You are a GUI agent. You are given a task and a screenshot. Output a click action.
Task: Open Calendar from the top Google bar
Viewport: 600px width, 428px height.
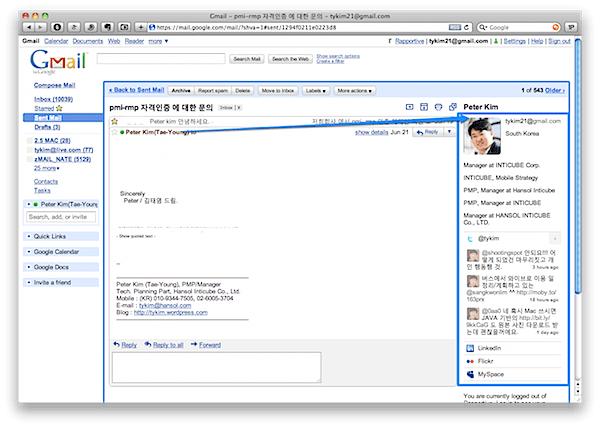[56, 41]
